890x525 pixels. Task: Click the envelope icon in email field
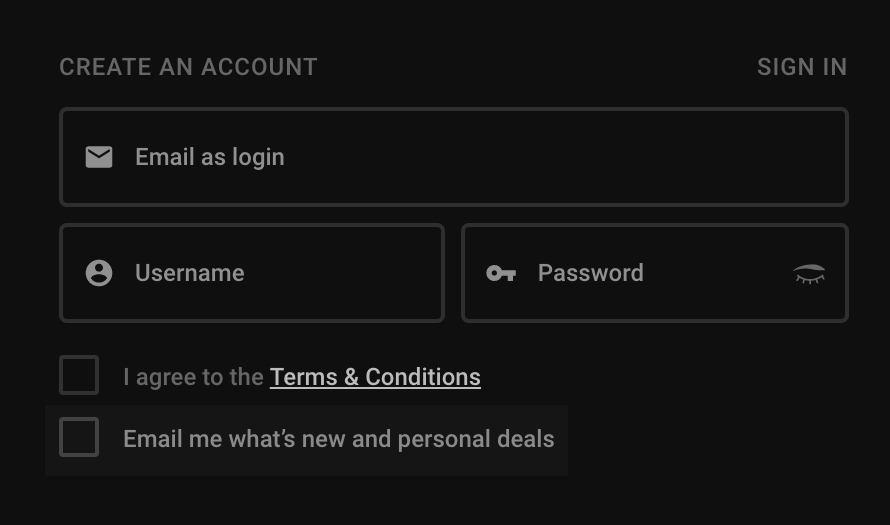(99, 157)
